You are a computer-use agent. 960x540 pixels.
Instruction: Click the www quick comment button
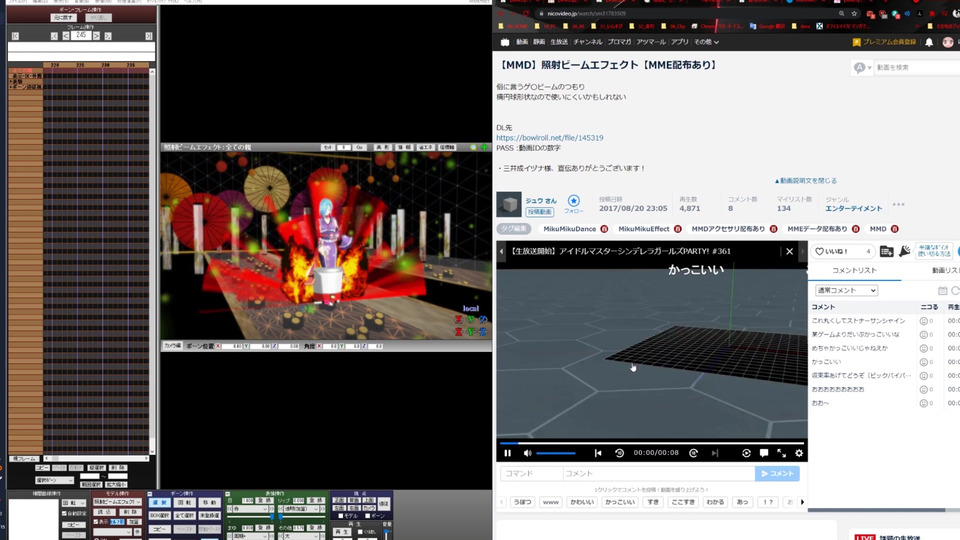tap(550, 502)
